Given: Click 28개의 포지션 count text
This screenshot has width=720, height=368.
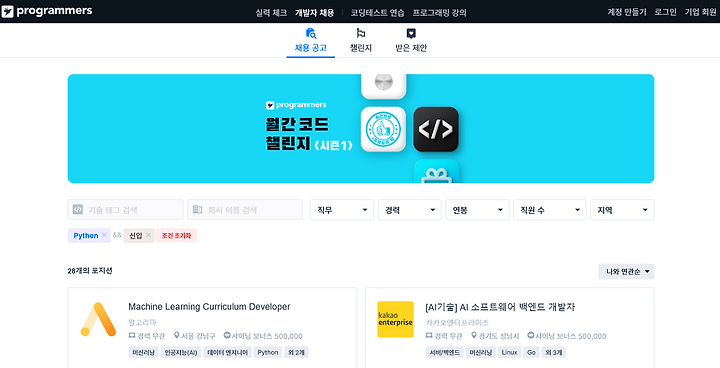Looking at the screenshot, I should [x=90, y=271].
